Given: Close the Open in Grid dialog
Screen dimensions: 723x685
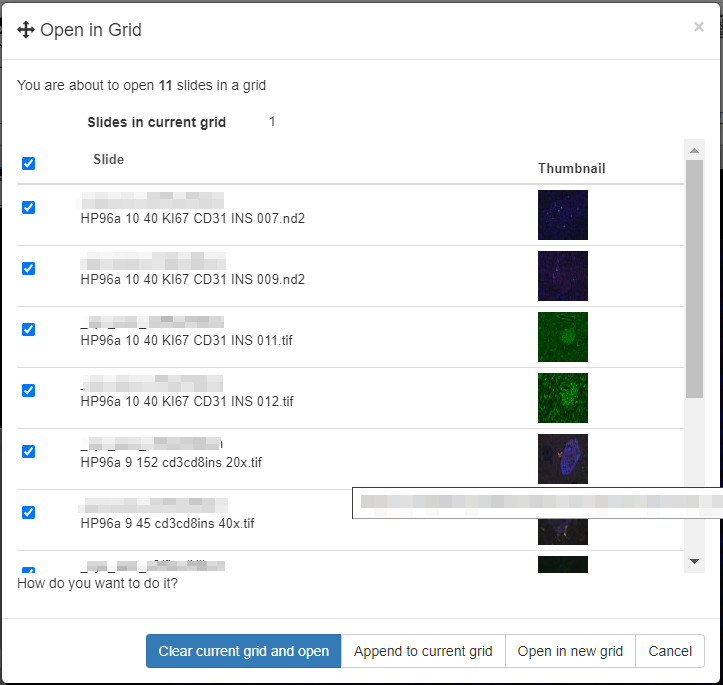Looking at the screenshot, I should pos(698,27).
